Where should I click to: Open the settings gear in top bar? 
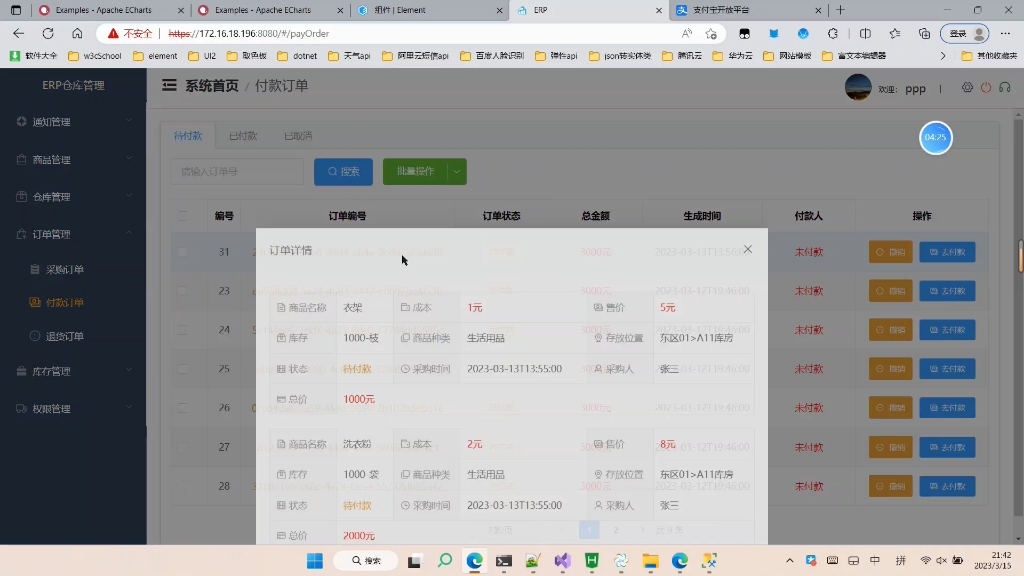(967, 88)
